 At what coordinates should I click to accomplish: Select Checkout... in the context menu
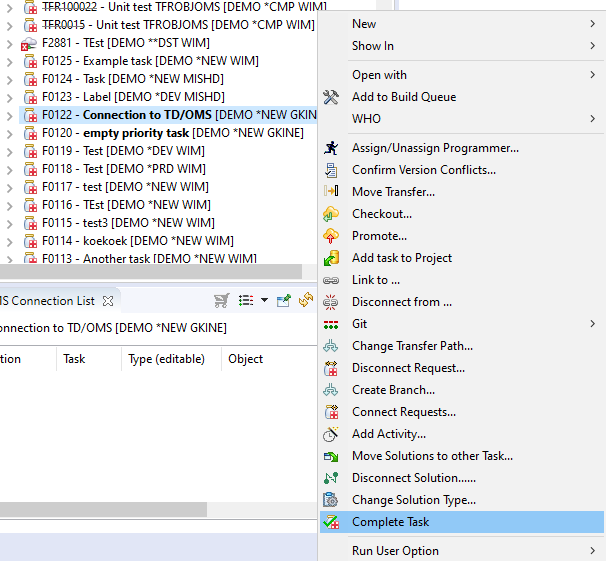(381, 214)
